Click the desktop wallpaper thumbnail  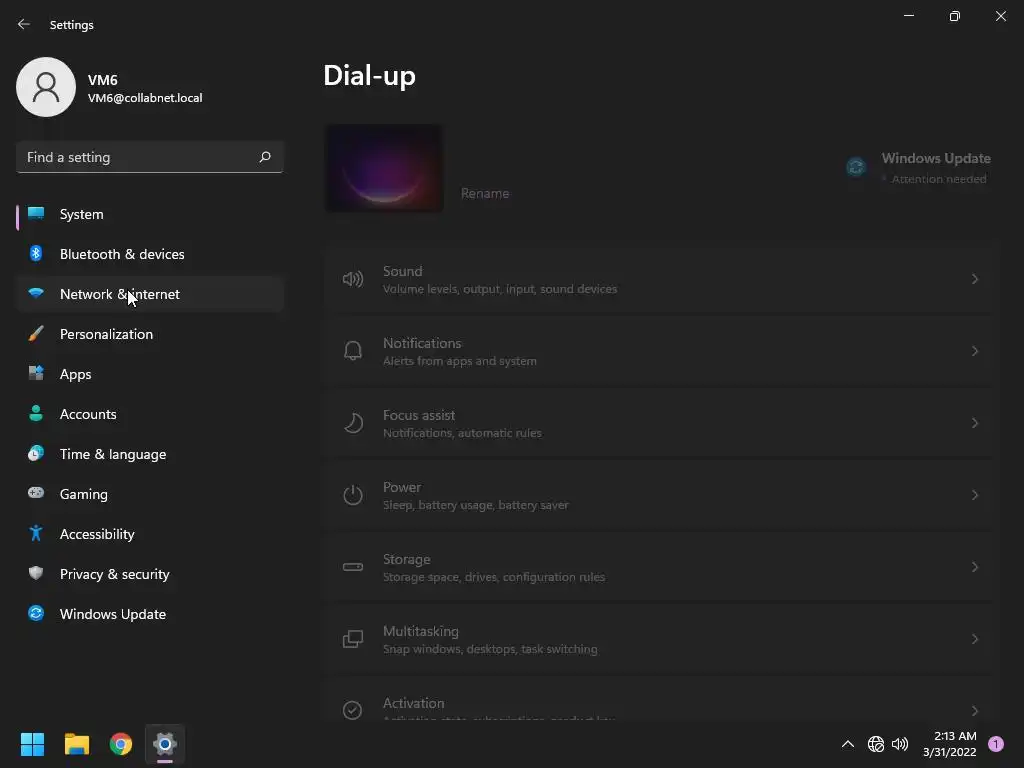coord(384,168)
